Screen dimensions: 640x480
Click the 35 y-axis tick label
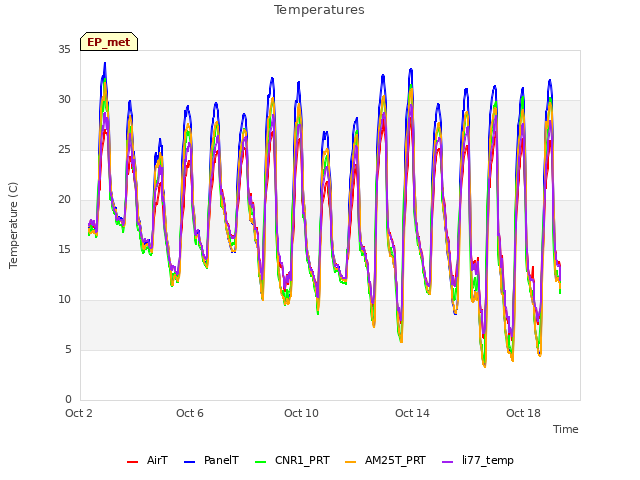(64, 49)
